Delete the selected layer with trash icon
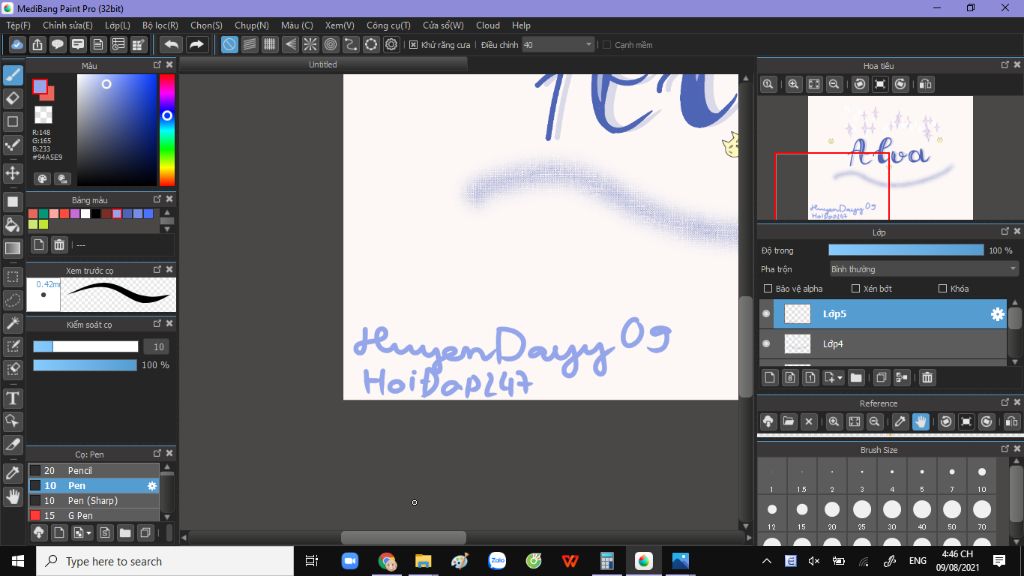Viewport: 1024px width, 576px height. pyautogui.click(x=927, y=377)
